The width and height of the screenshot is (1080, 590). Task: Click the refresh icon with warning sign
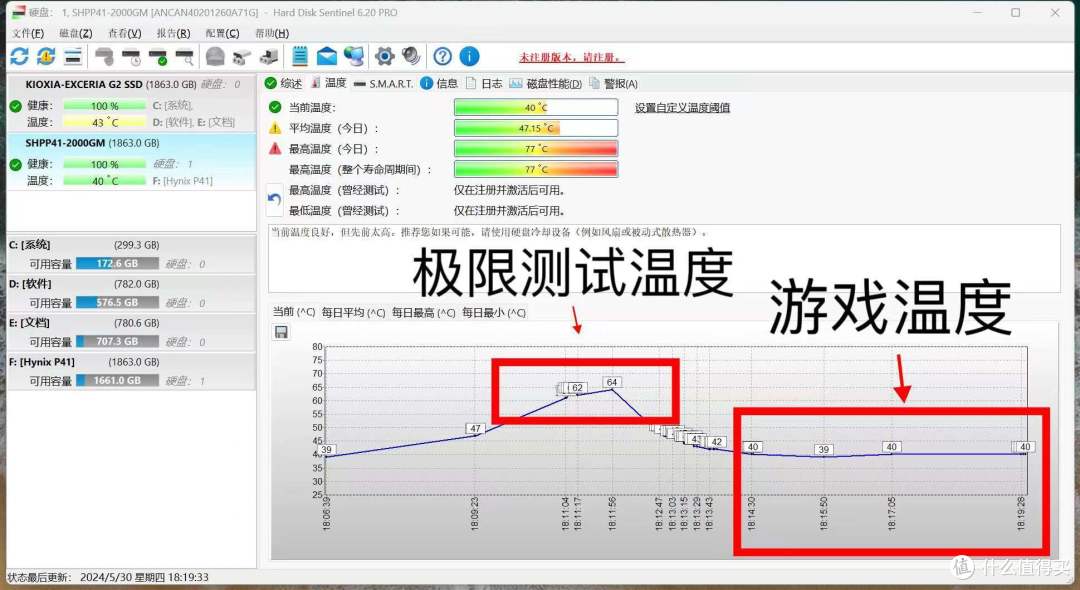46,56
